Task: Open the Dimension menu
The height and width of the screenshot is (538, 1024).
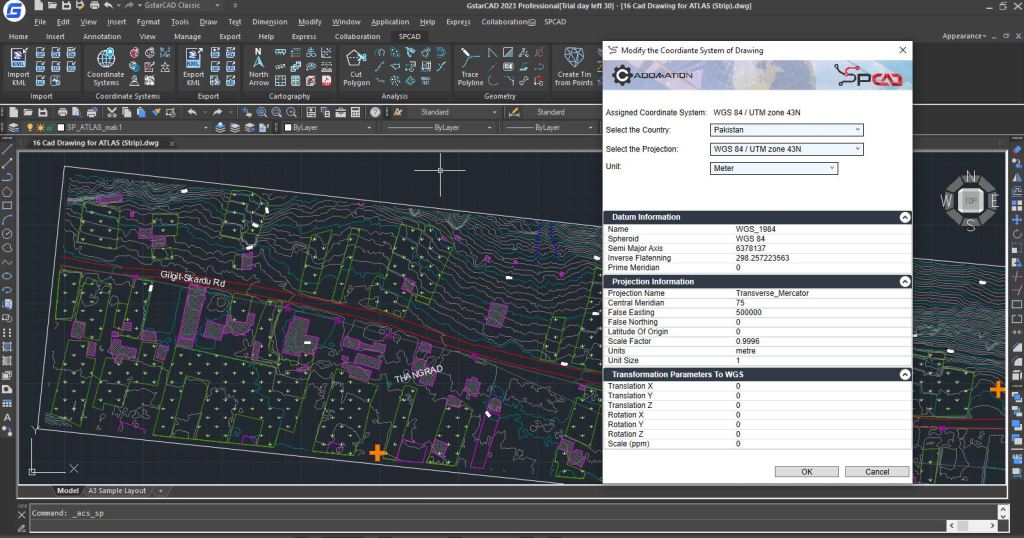Action: (269, 21)
